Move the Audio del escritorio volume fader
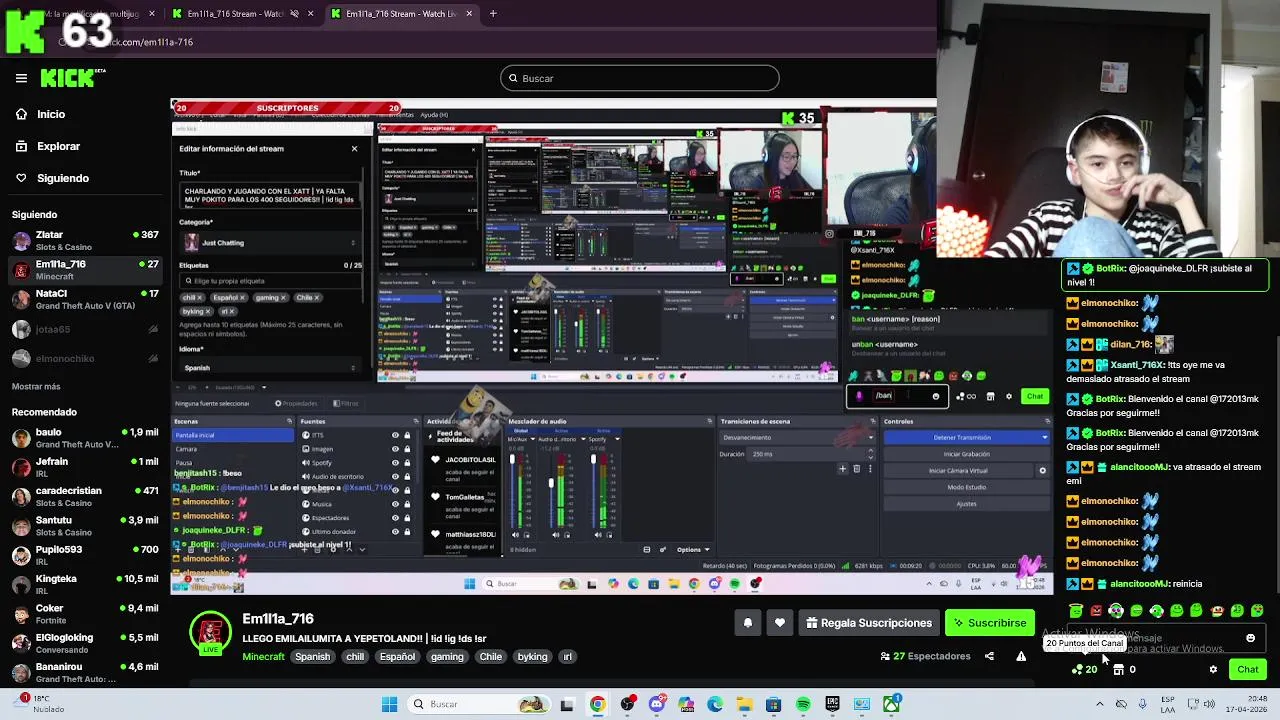1280x720 pixels. click(551, 484)
